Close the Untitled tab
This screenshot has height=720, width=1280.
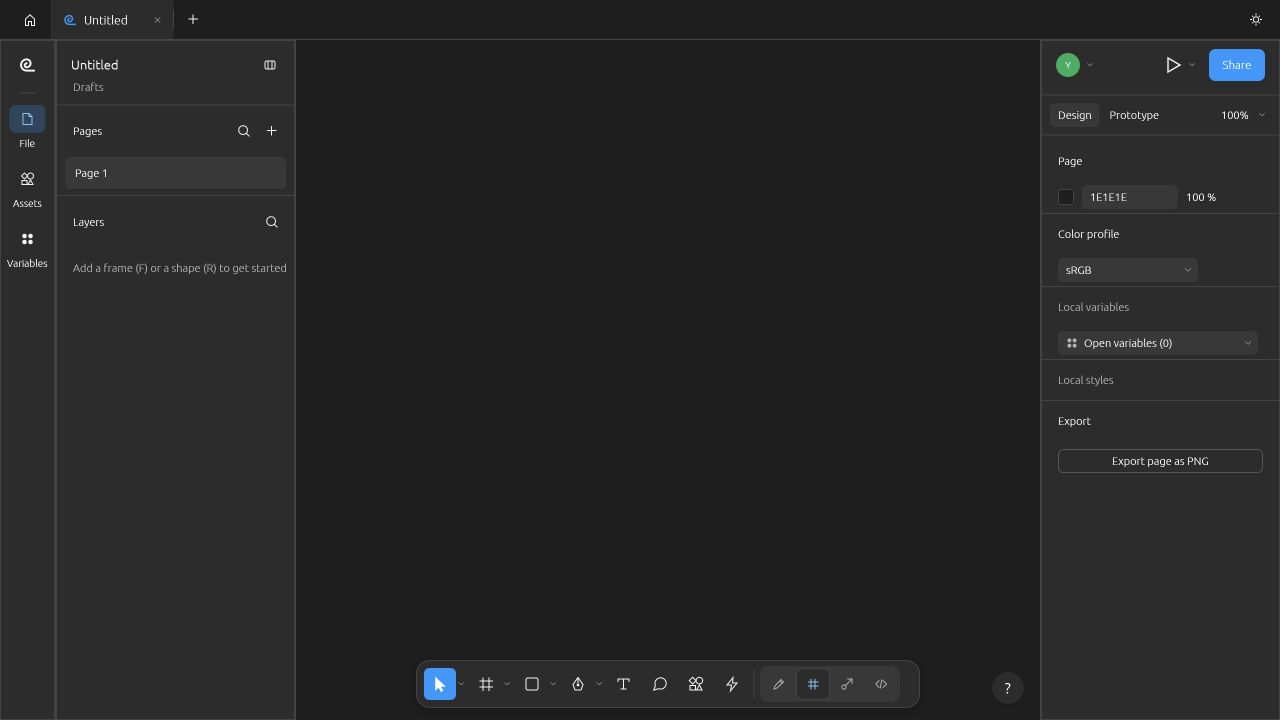coord(157,20)
